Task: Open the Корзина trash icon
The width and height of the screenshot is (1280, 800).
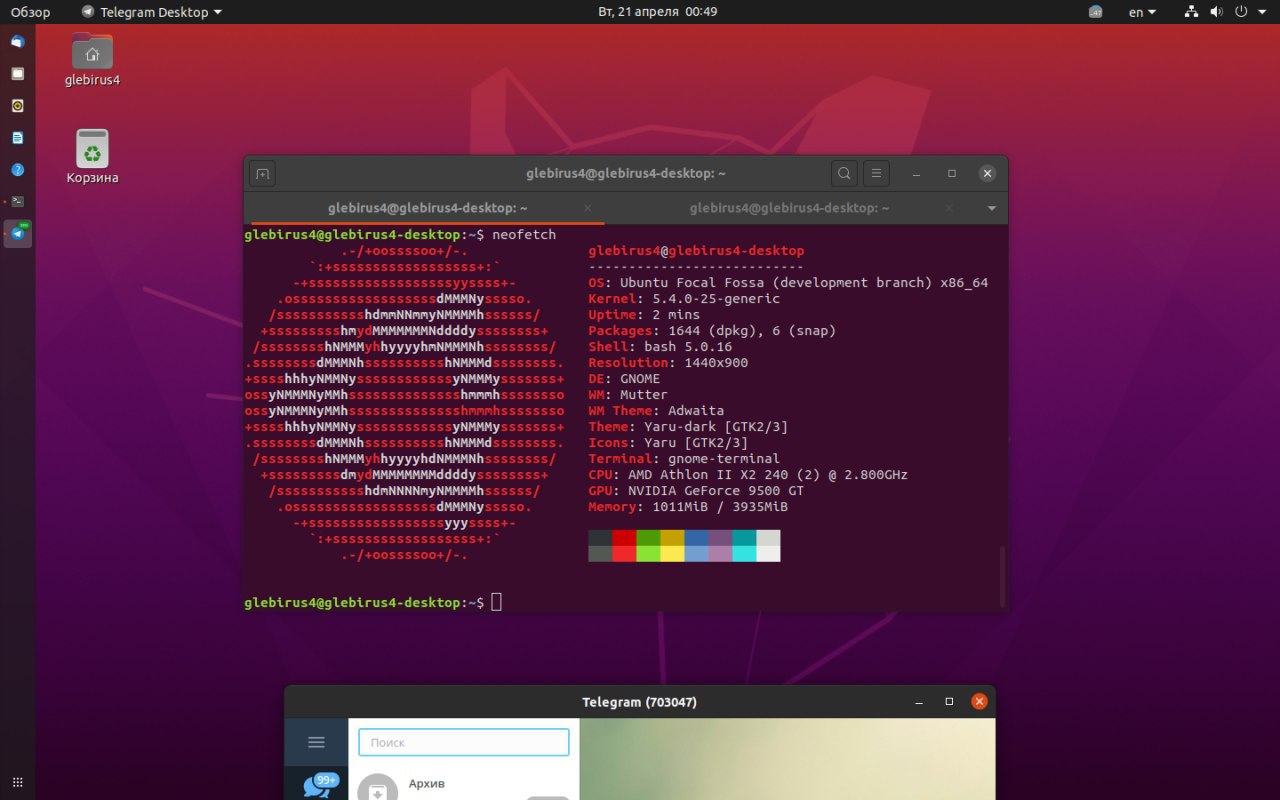Action: [92, 157]
